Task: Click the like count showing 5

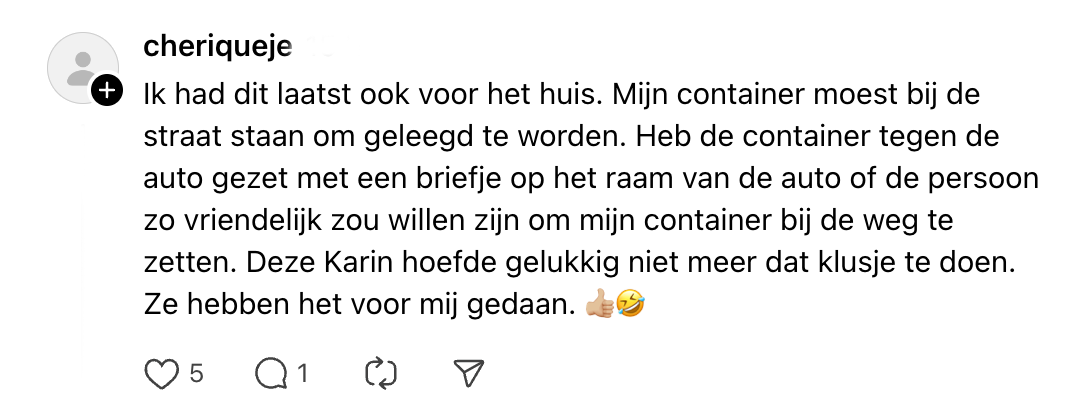Action: [196, 374]
